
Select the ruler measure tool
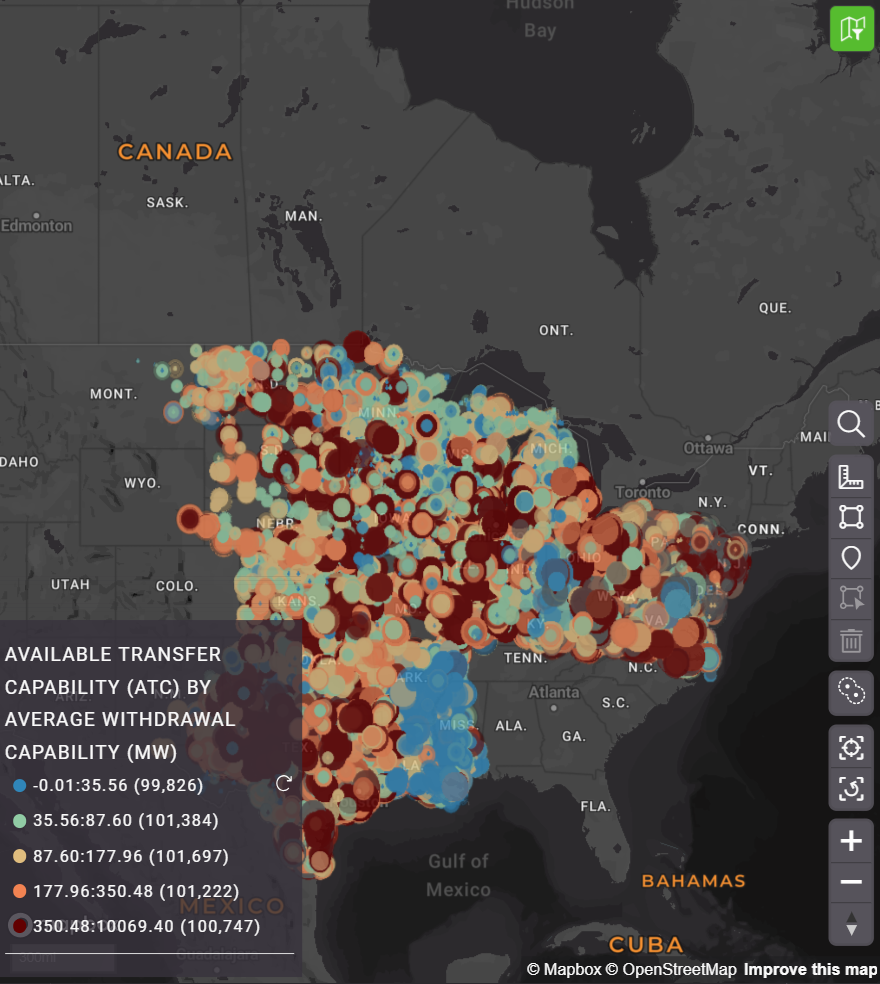pyautogui.click(x=851, y=477)
